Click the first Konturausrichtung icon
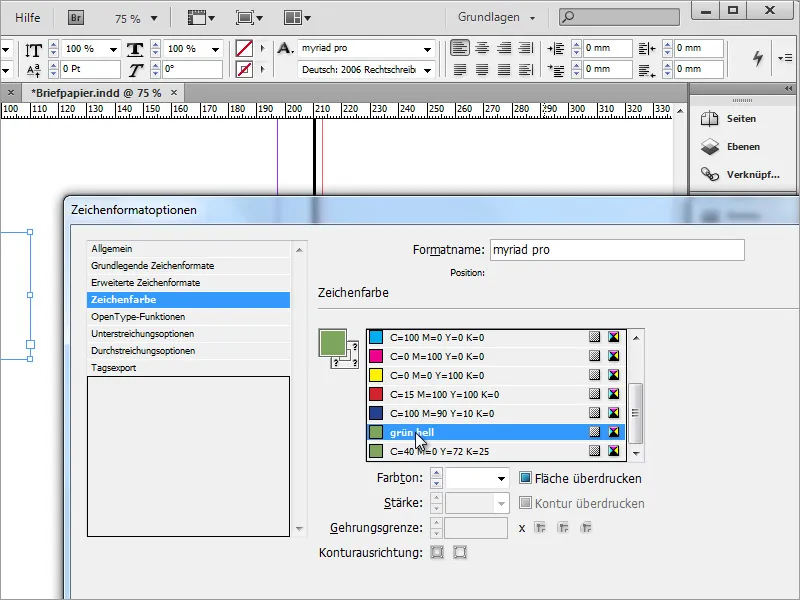Image resolution: width=800 pixels, height=600 pixels. (x=437, y=552)
